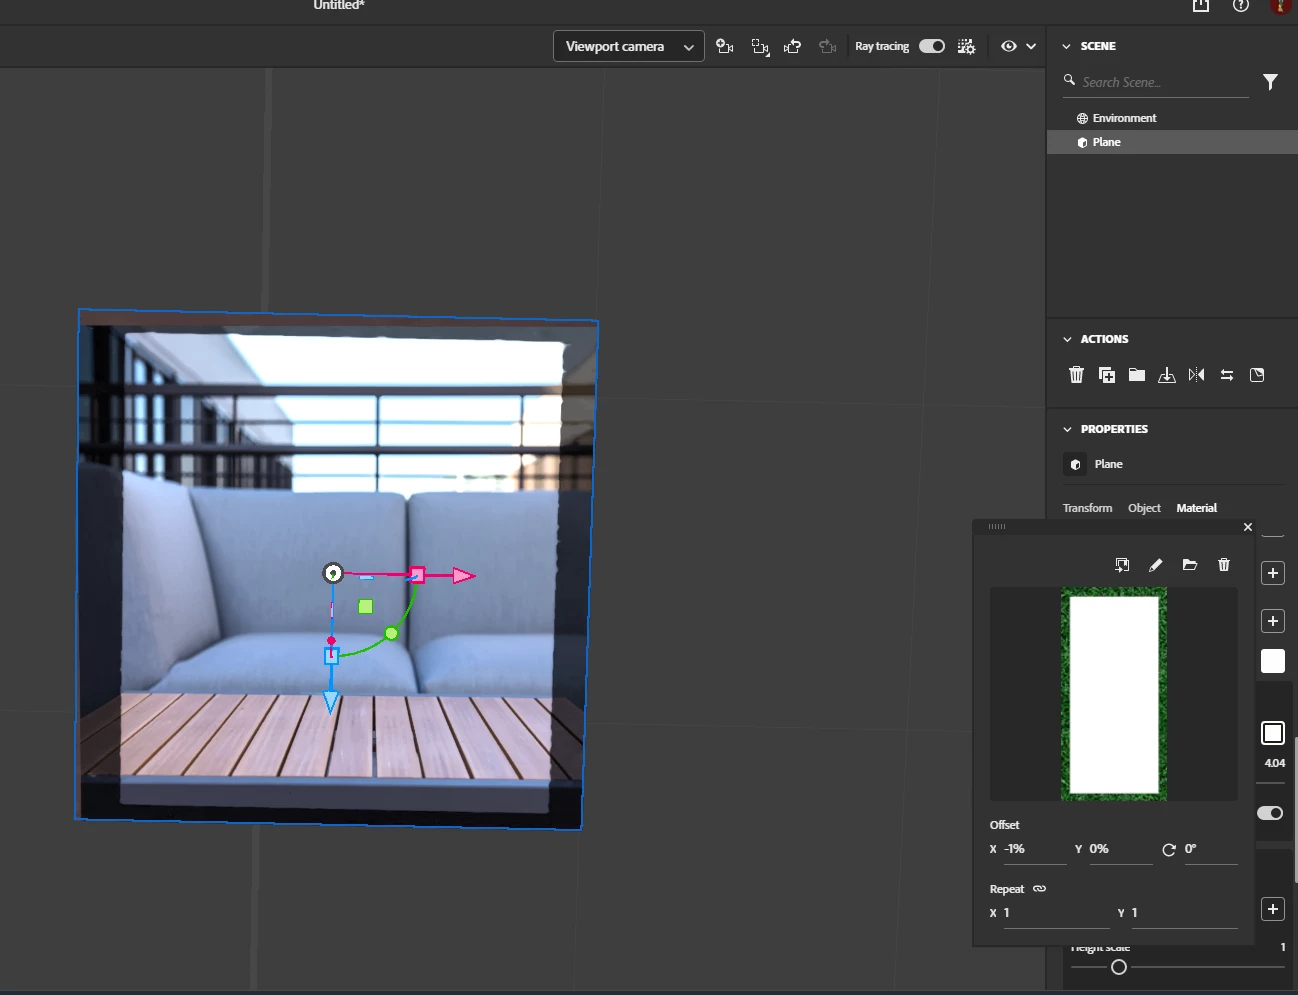The image size is (1298, 995).
Task: Switch to the Object tab
Action: pyautogui.click(x=1144, y=508)
